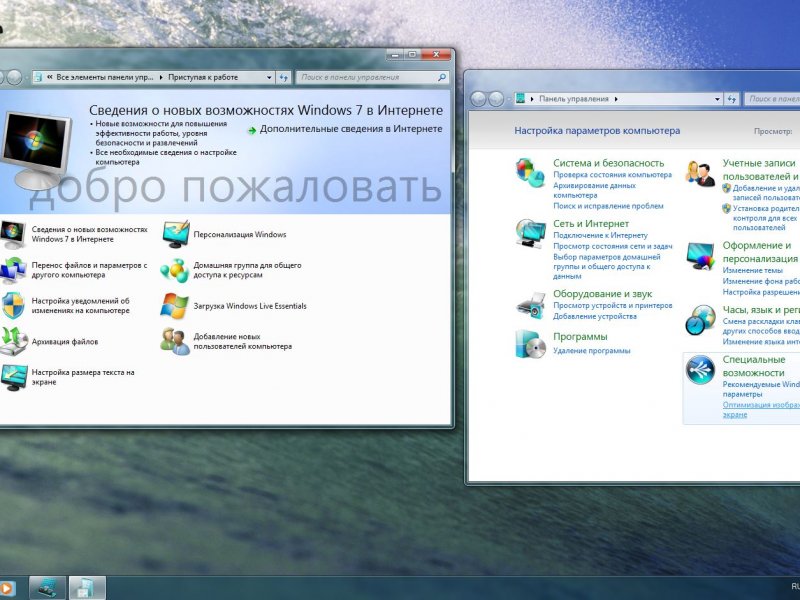The height and width of the screenshot is (600, 800).
Task: Click the large monitor icon in the welcome banner
Action: pyautogui.click(x=36, y=149)
